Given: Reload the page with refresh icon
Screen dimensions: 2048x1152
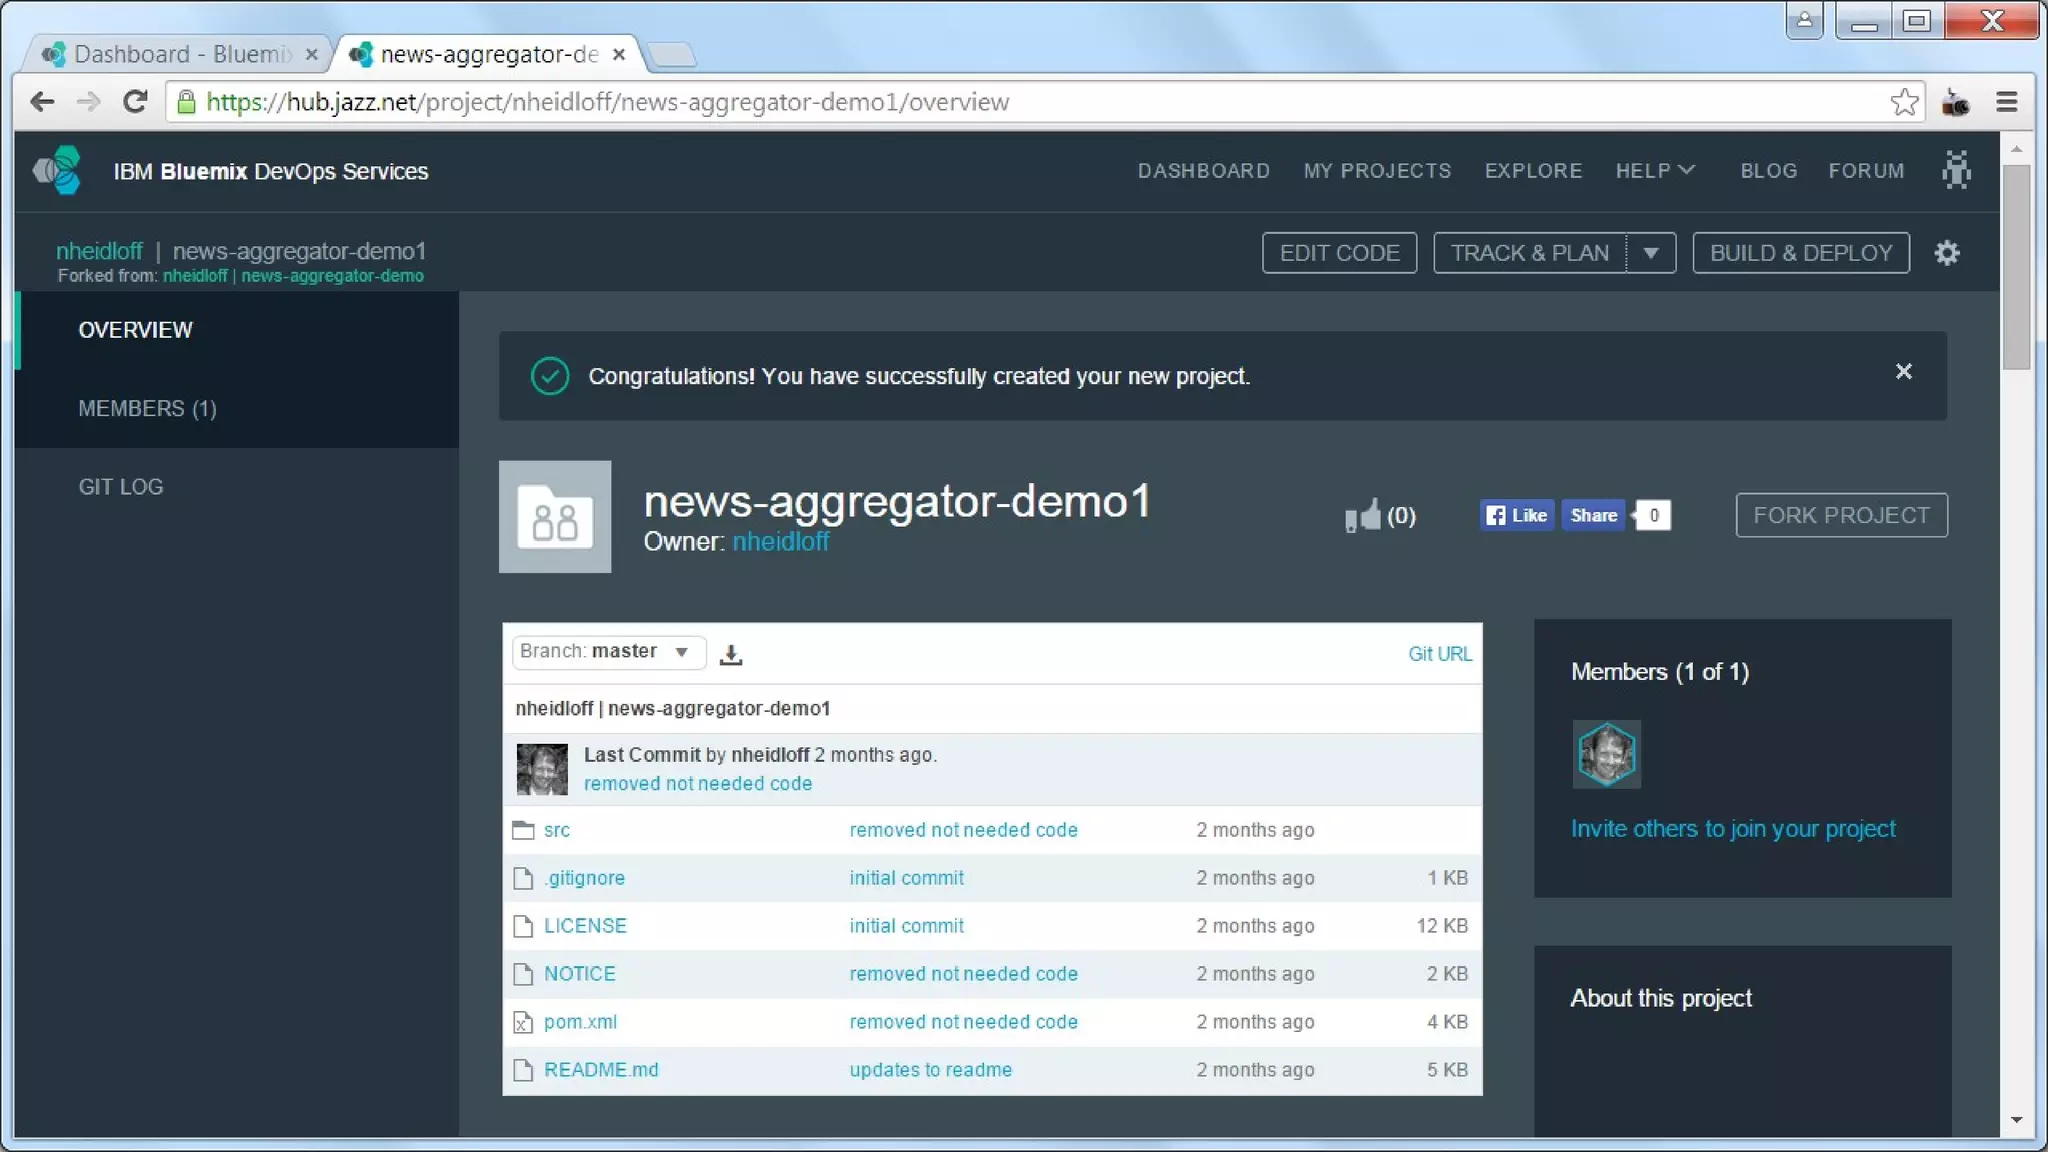Looking at the screenshot, I should 135,102.
